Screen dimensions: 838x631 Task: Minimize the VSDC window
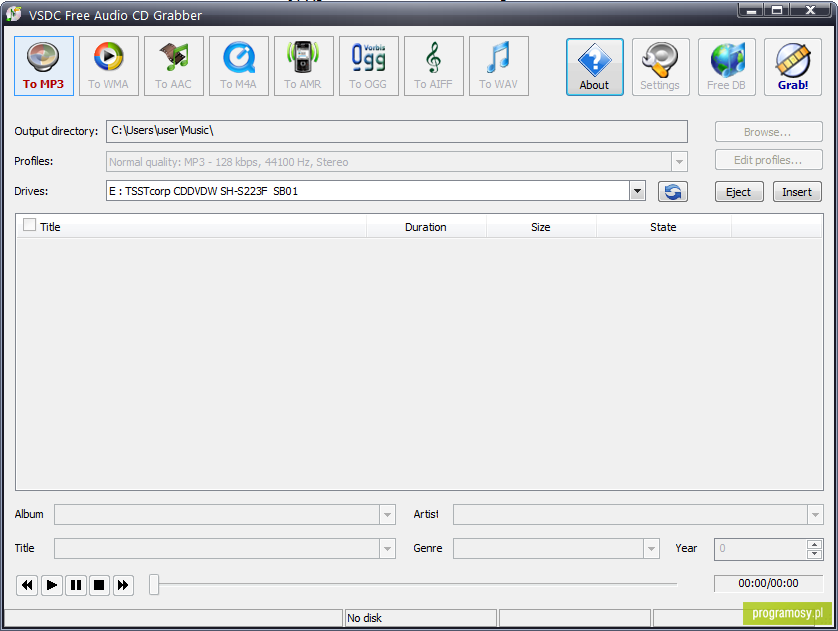click(751, 10)
